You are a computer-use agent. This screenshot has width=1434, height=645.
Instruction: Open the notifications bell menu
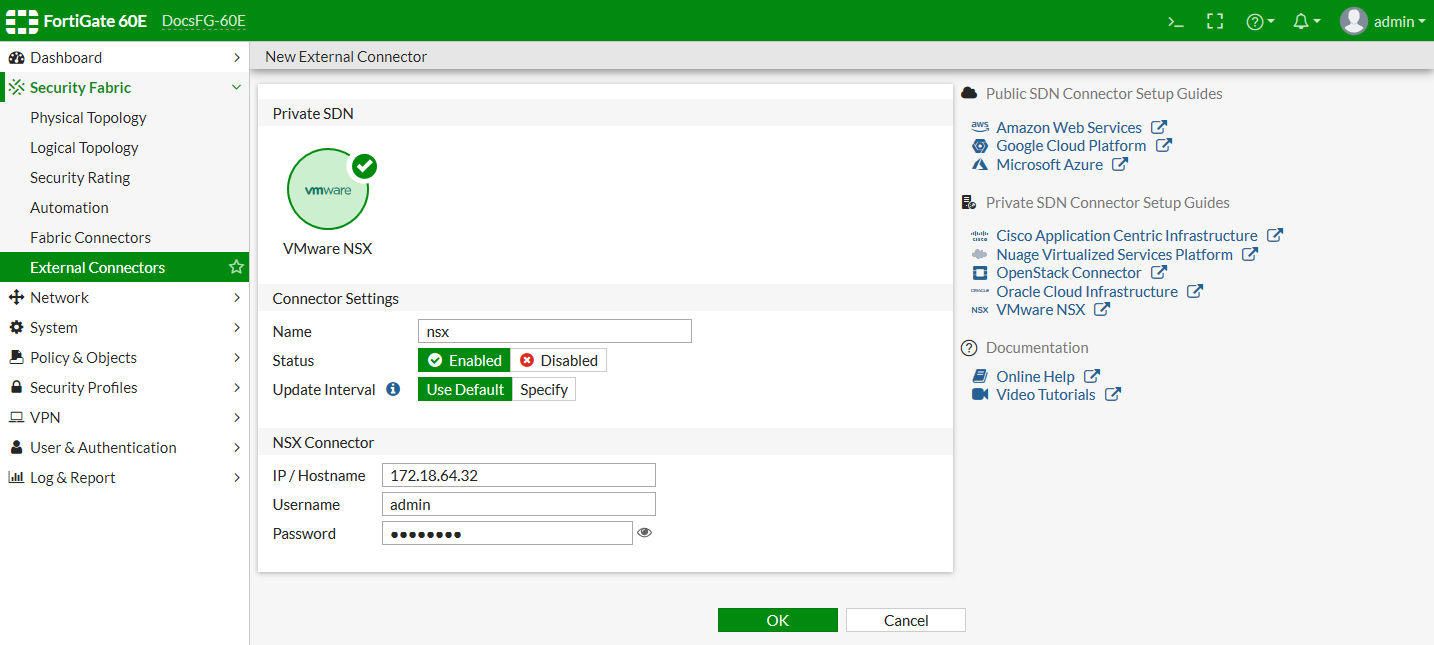coord(1307,21)
